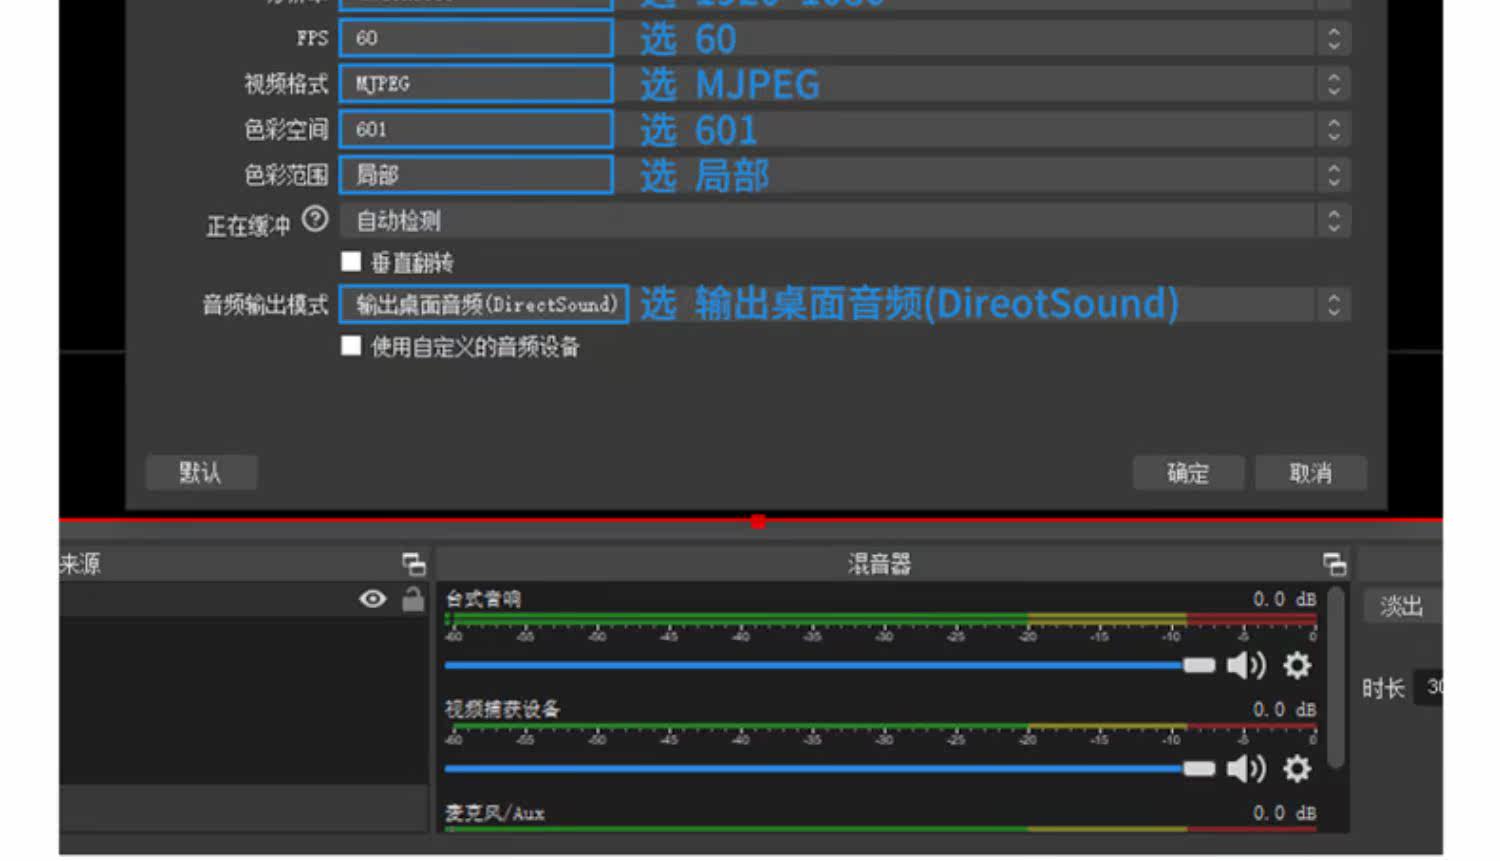Click the red preview bounding handle
This screenshot has width=1500, height=861.
tap(758, 521)
